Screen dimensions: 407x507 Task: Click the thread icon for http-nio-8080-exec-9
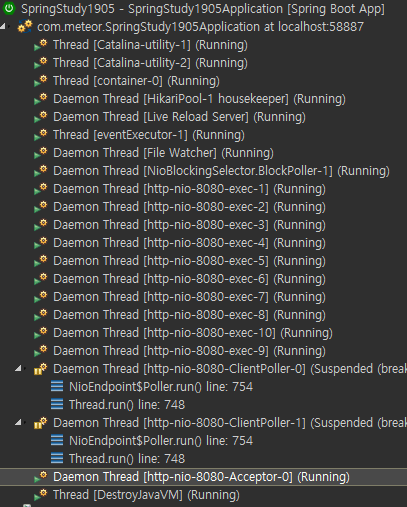pos(41,351)
